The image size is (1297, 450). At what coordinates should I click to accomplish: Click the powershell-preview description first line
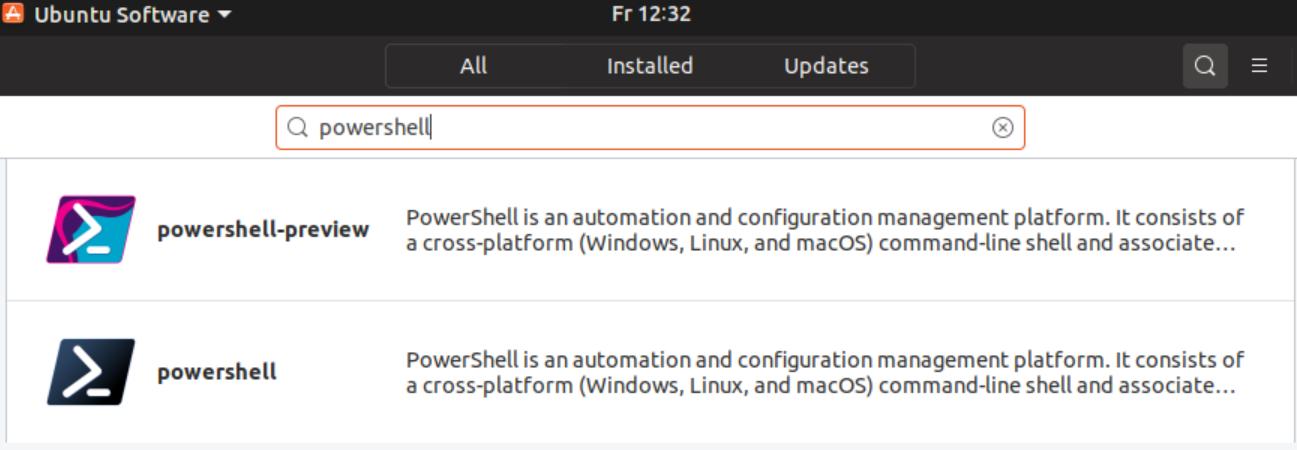point(825,217)
